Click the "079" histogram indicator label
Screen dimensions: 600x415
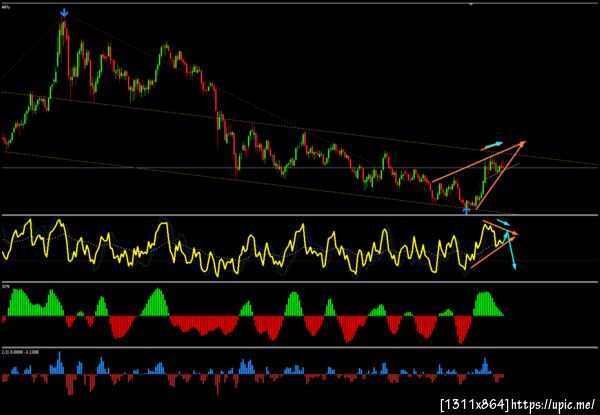5,286
